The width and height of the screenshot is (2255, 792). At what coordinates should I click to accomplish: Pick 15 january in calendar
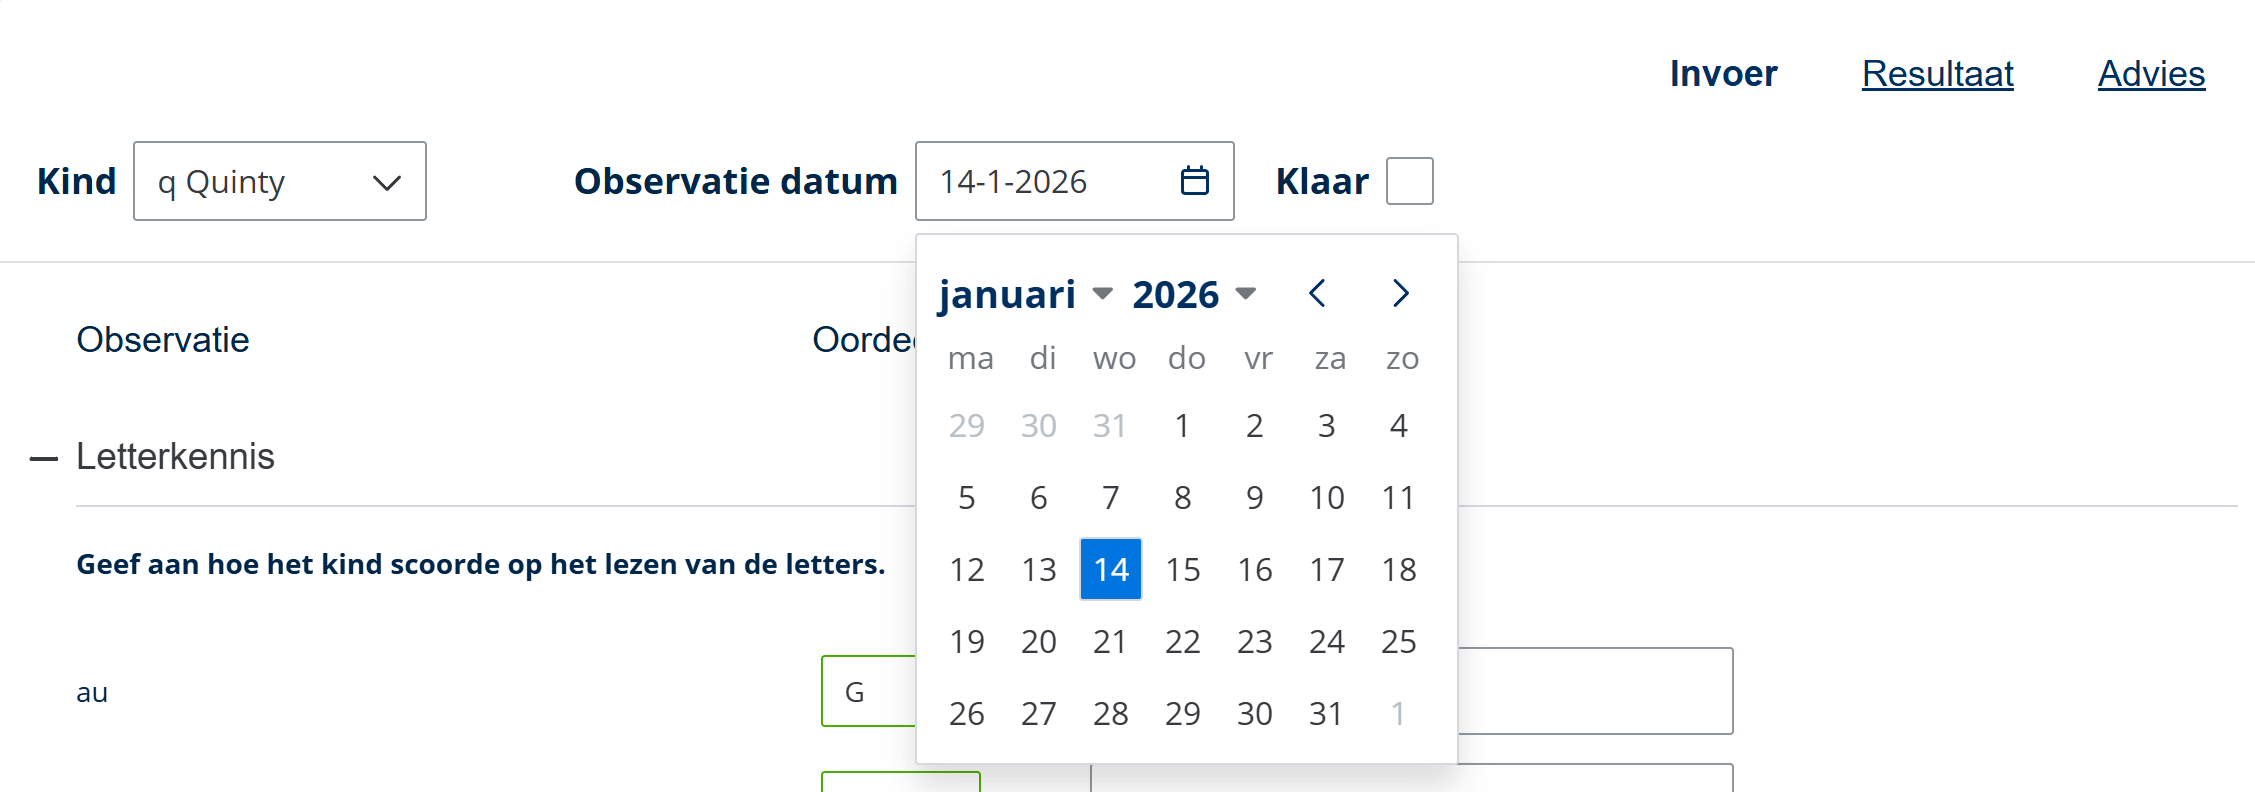(1183, 569)
